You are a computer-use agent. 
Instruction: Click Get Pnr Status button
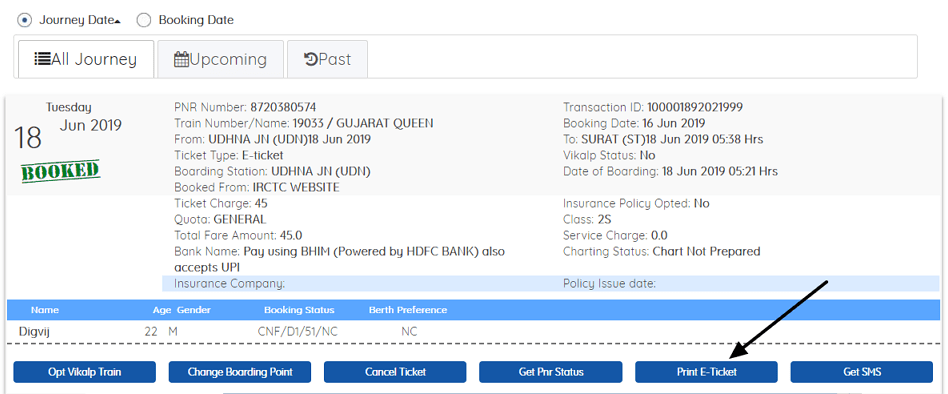tap(551, 372)
